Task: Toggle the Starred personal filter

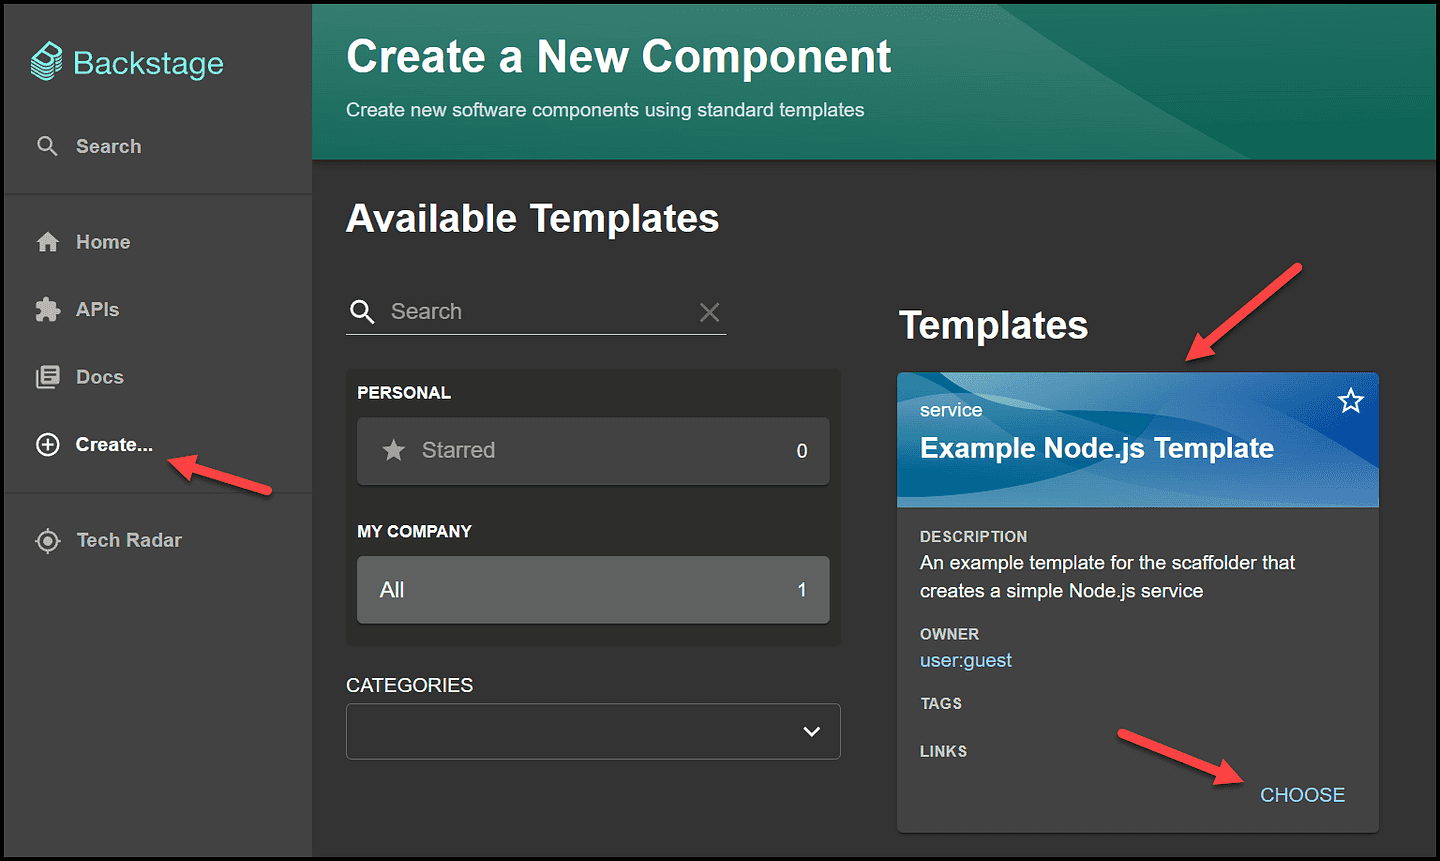Action: pyautogui.click(x=593, y=450)
